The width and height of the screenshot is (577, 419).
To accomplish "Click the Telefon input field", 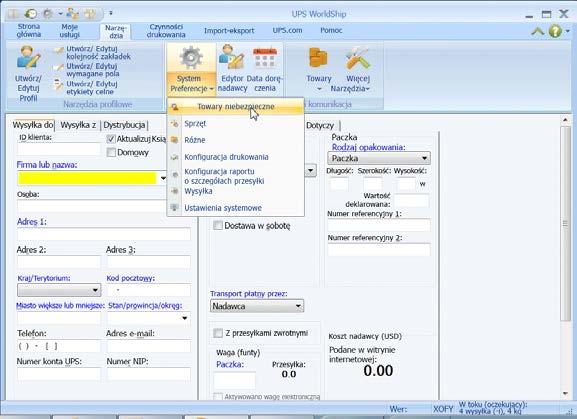I will pyautogui.click(x=59, y=346).
